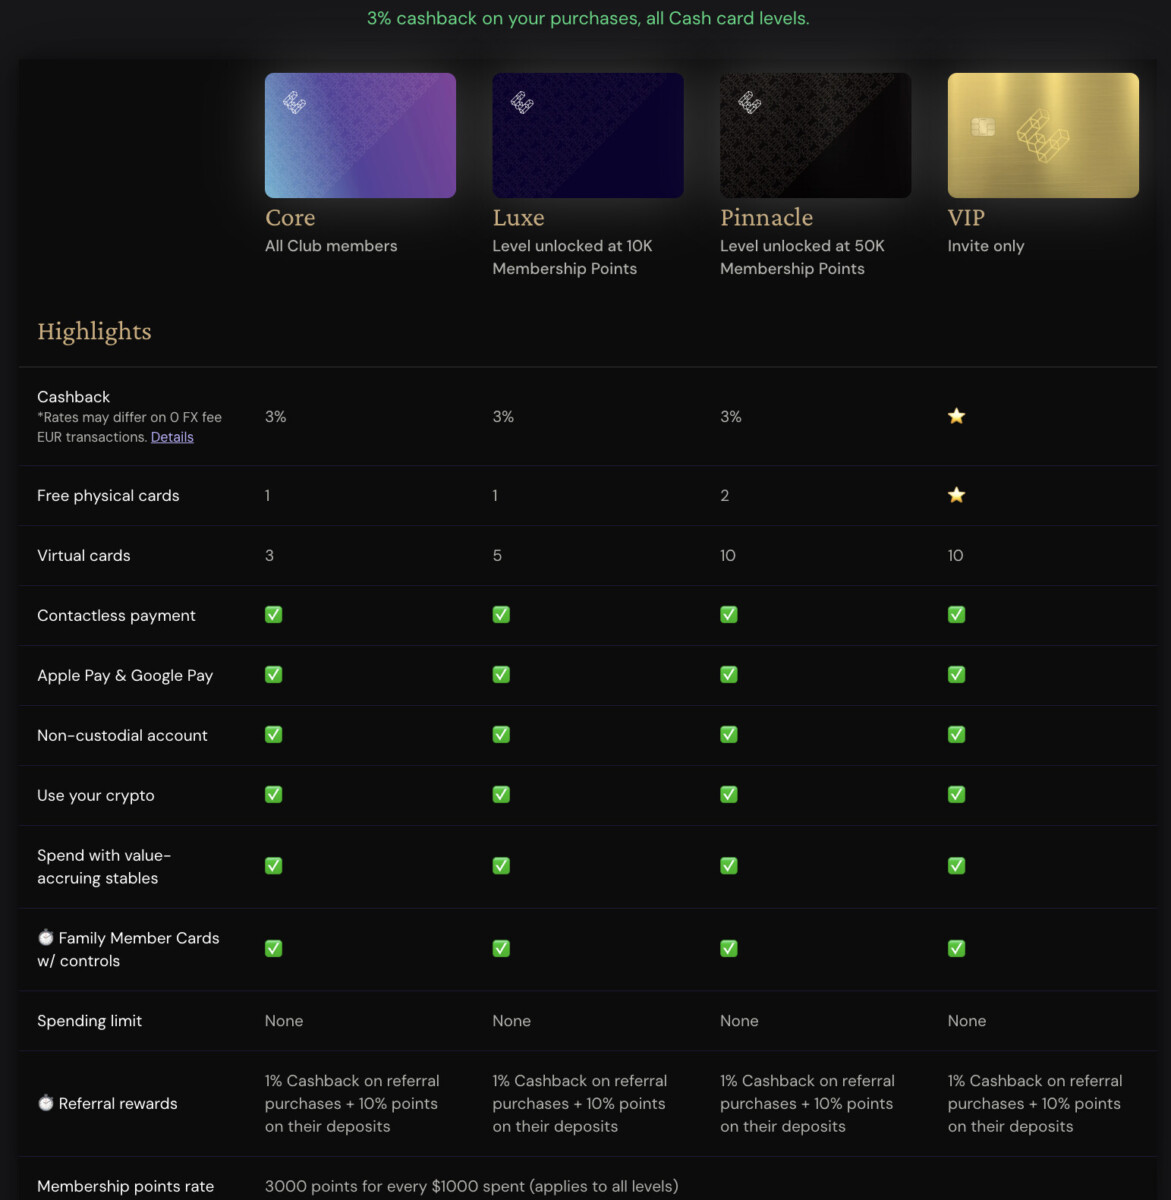The width and height of the screenshot is (1171, 1200).
Task: Click Pinnacle's Family Member Cards checkmark
Action: (729, 948)
